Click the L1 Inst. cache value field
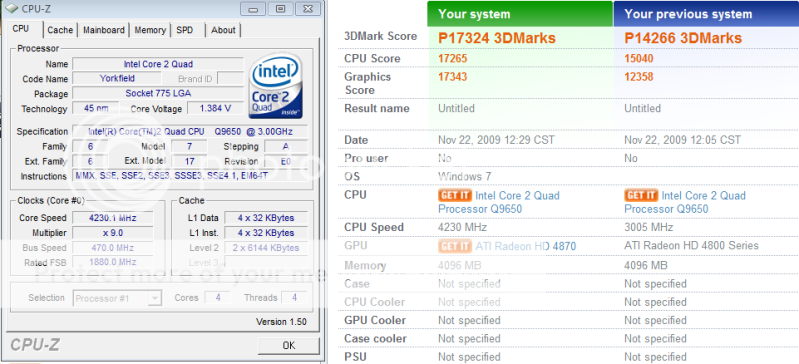The width and height of the screenshot is (799, 364). coord(266,232)
